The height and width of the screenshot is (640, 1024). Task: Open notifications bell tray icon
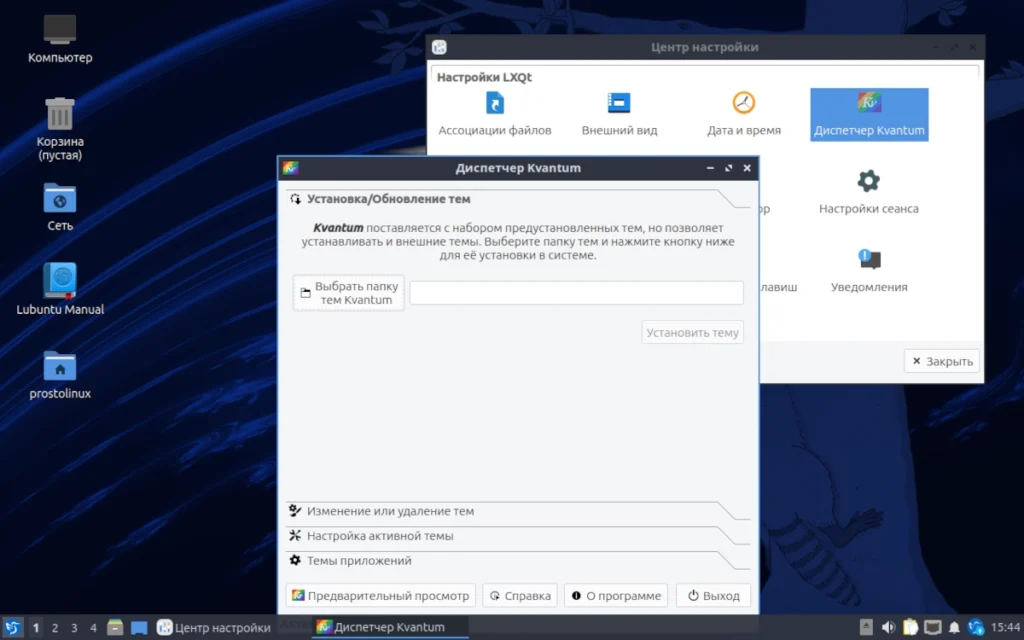[x=954, y=628]
